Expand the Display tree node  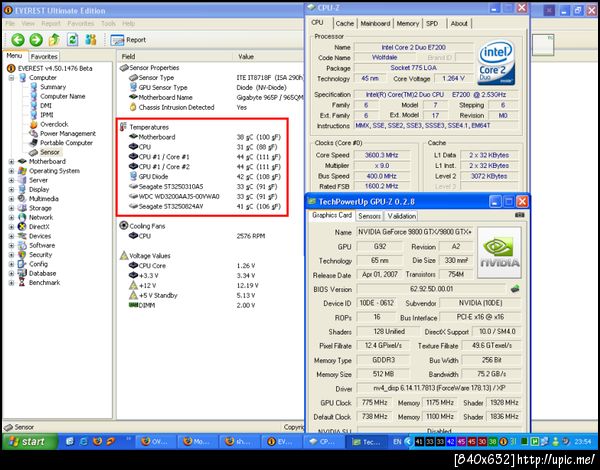pyautogui.click(x=11, y=189)
